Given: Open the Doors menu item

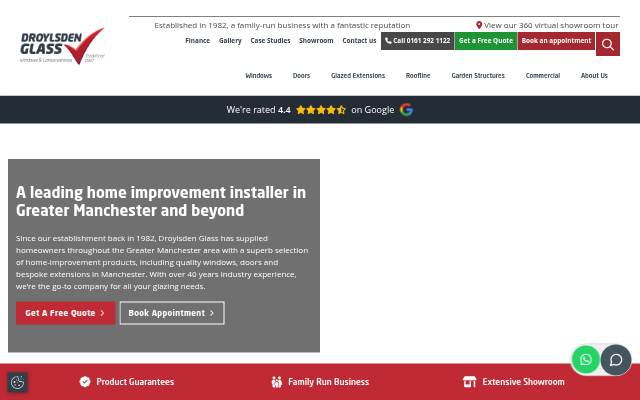Looking at the screenshot, I should click(301, 76).
